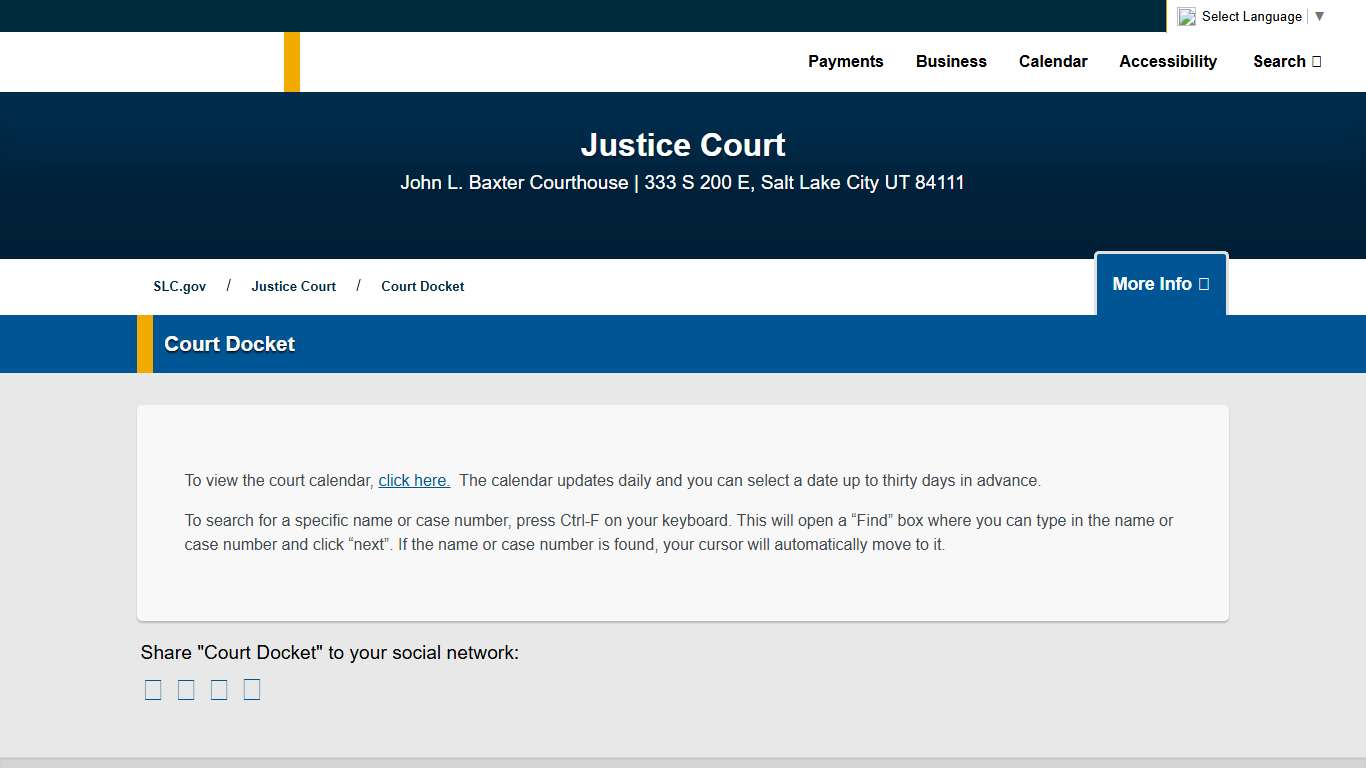Viewport: 1366px width, 768px height.
Task: Select the Payments menu item
Action: (845, 61)
